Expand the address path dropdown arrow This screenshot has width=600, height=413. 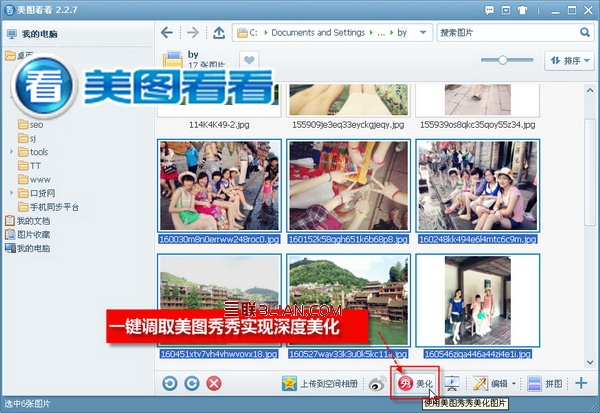click(423, 33)
